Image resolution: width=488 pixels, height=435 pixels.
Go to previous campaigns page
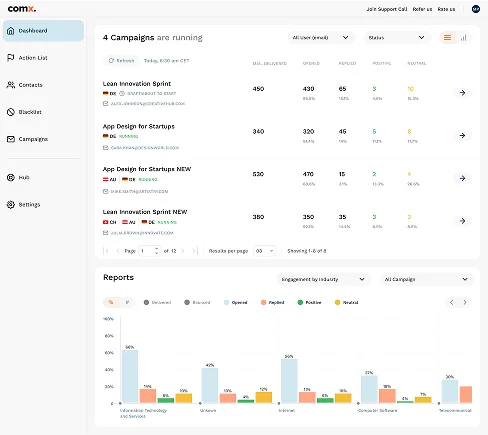click(117, 251)
